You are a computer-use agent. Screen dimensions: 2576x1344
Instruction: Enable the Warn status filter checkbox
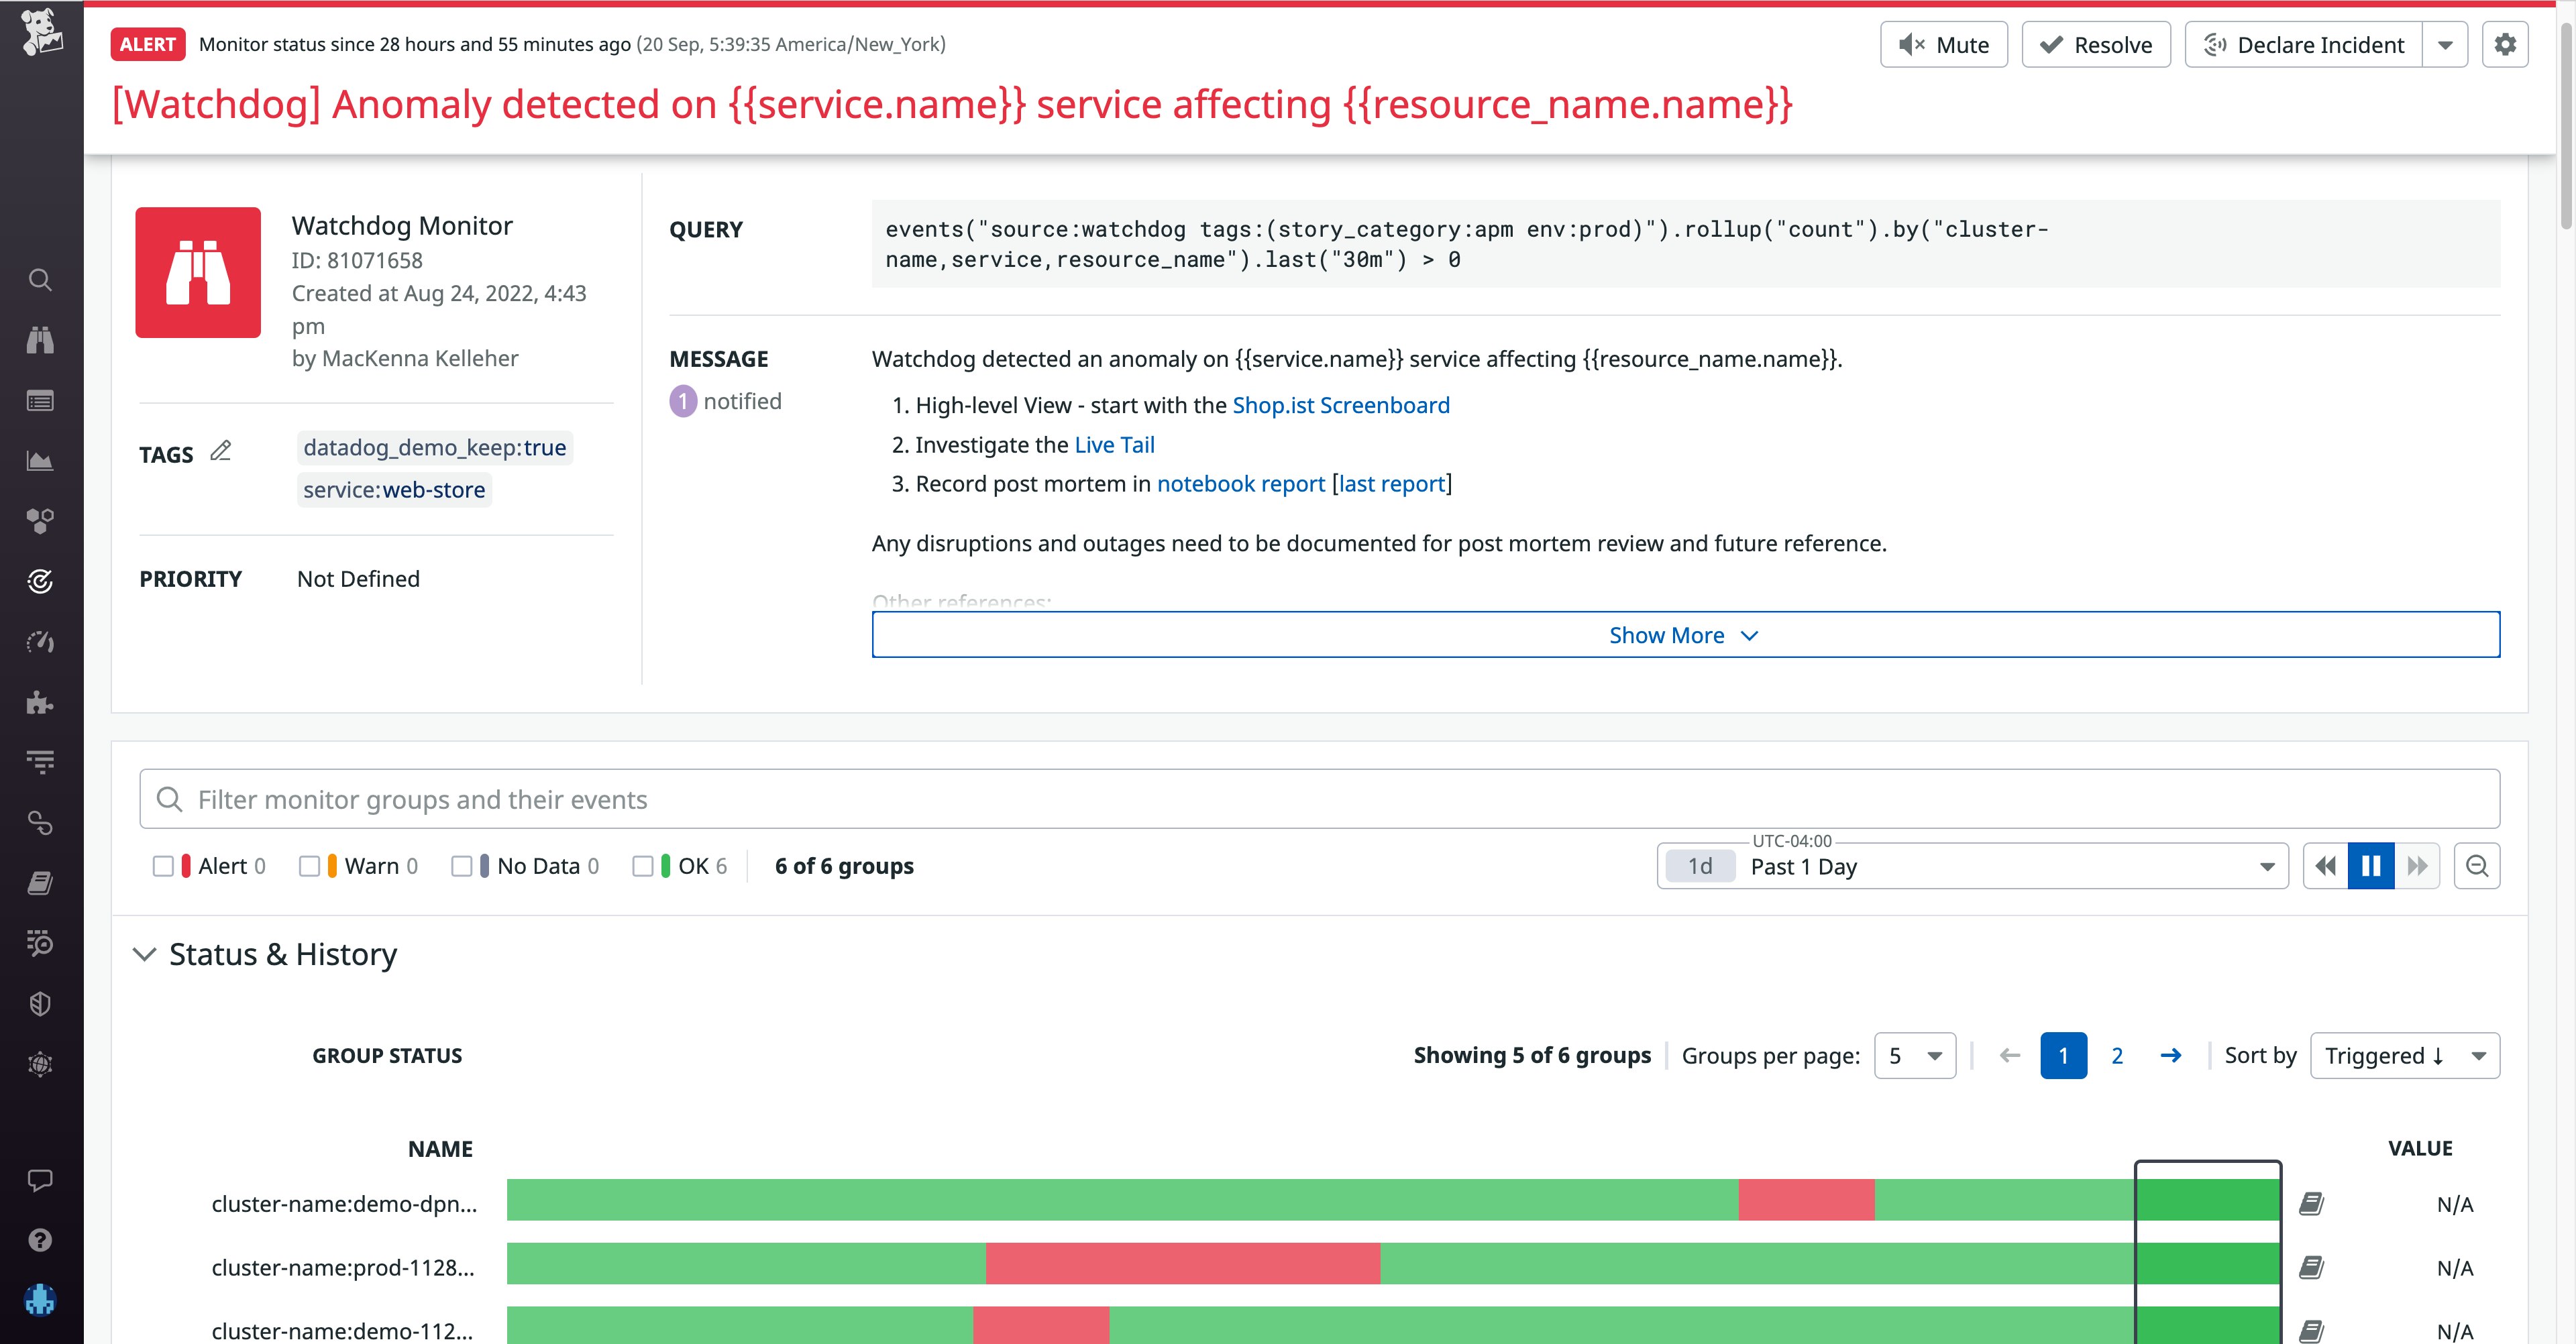pos(309,866)
